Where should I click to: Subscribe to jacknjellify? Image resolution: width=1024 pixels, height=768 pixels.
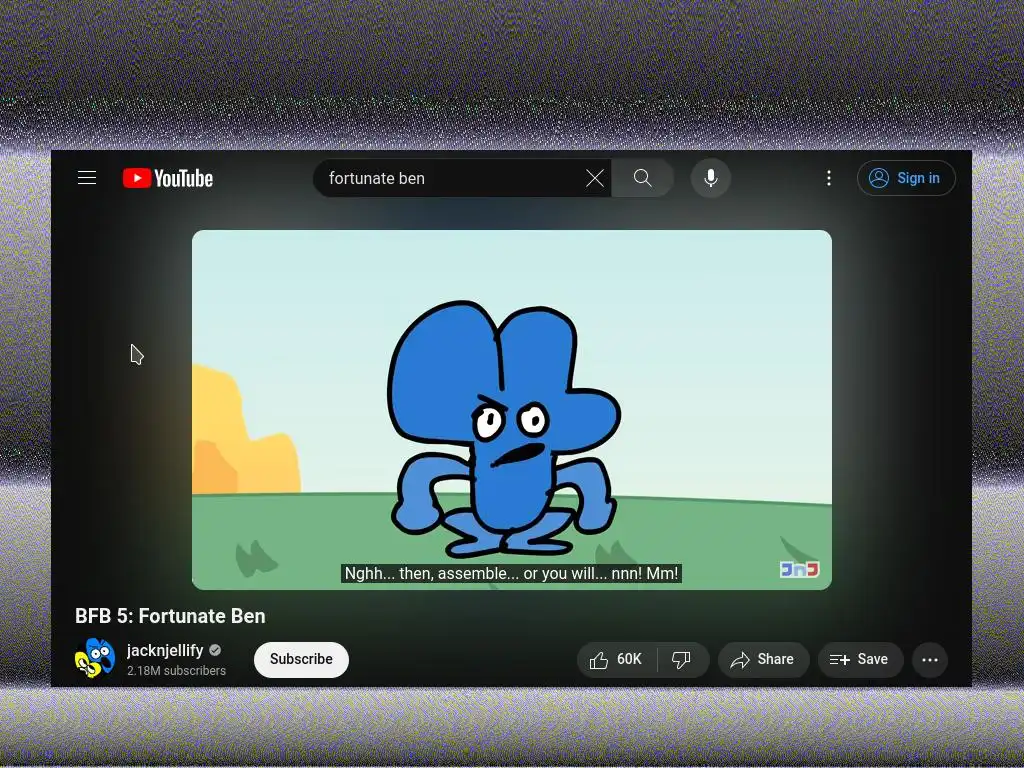pos(301,660)
